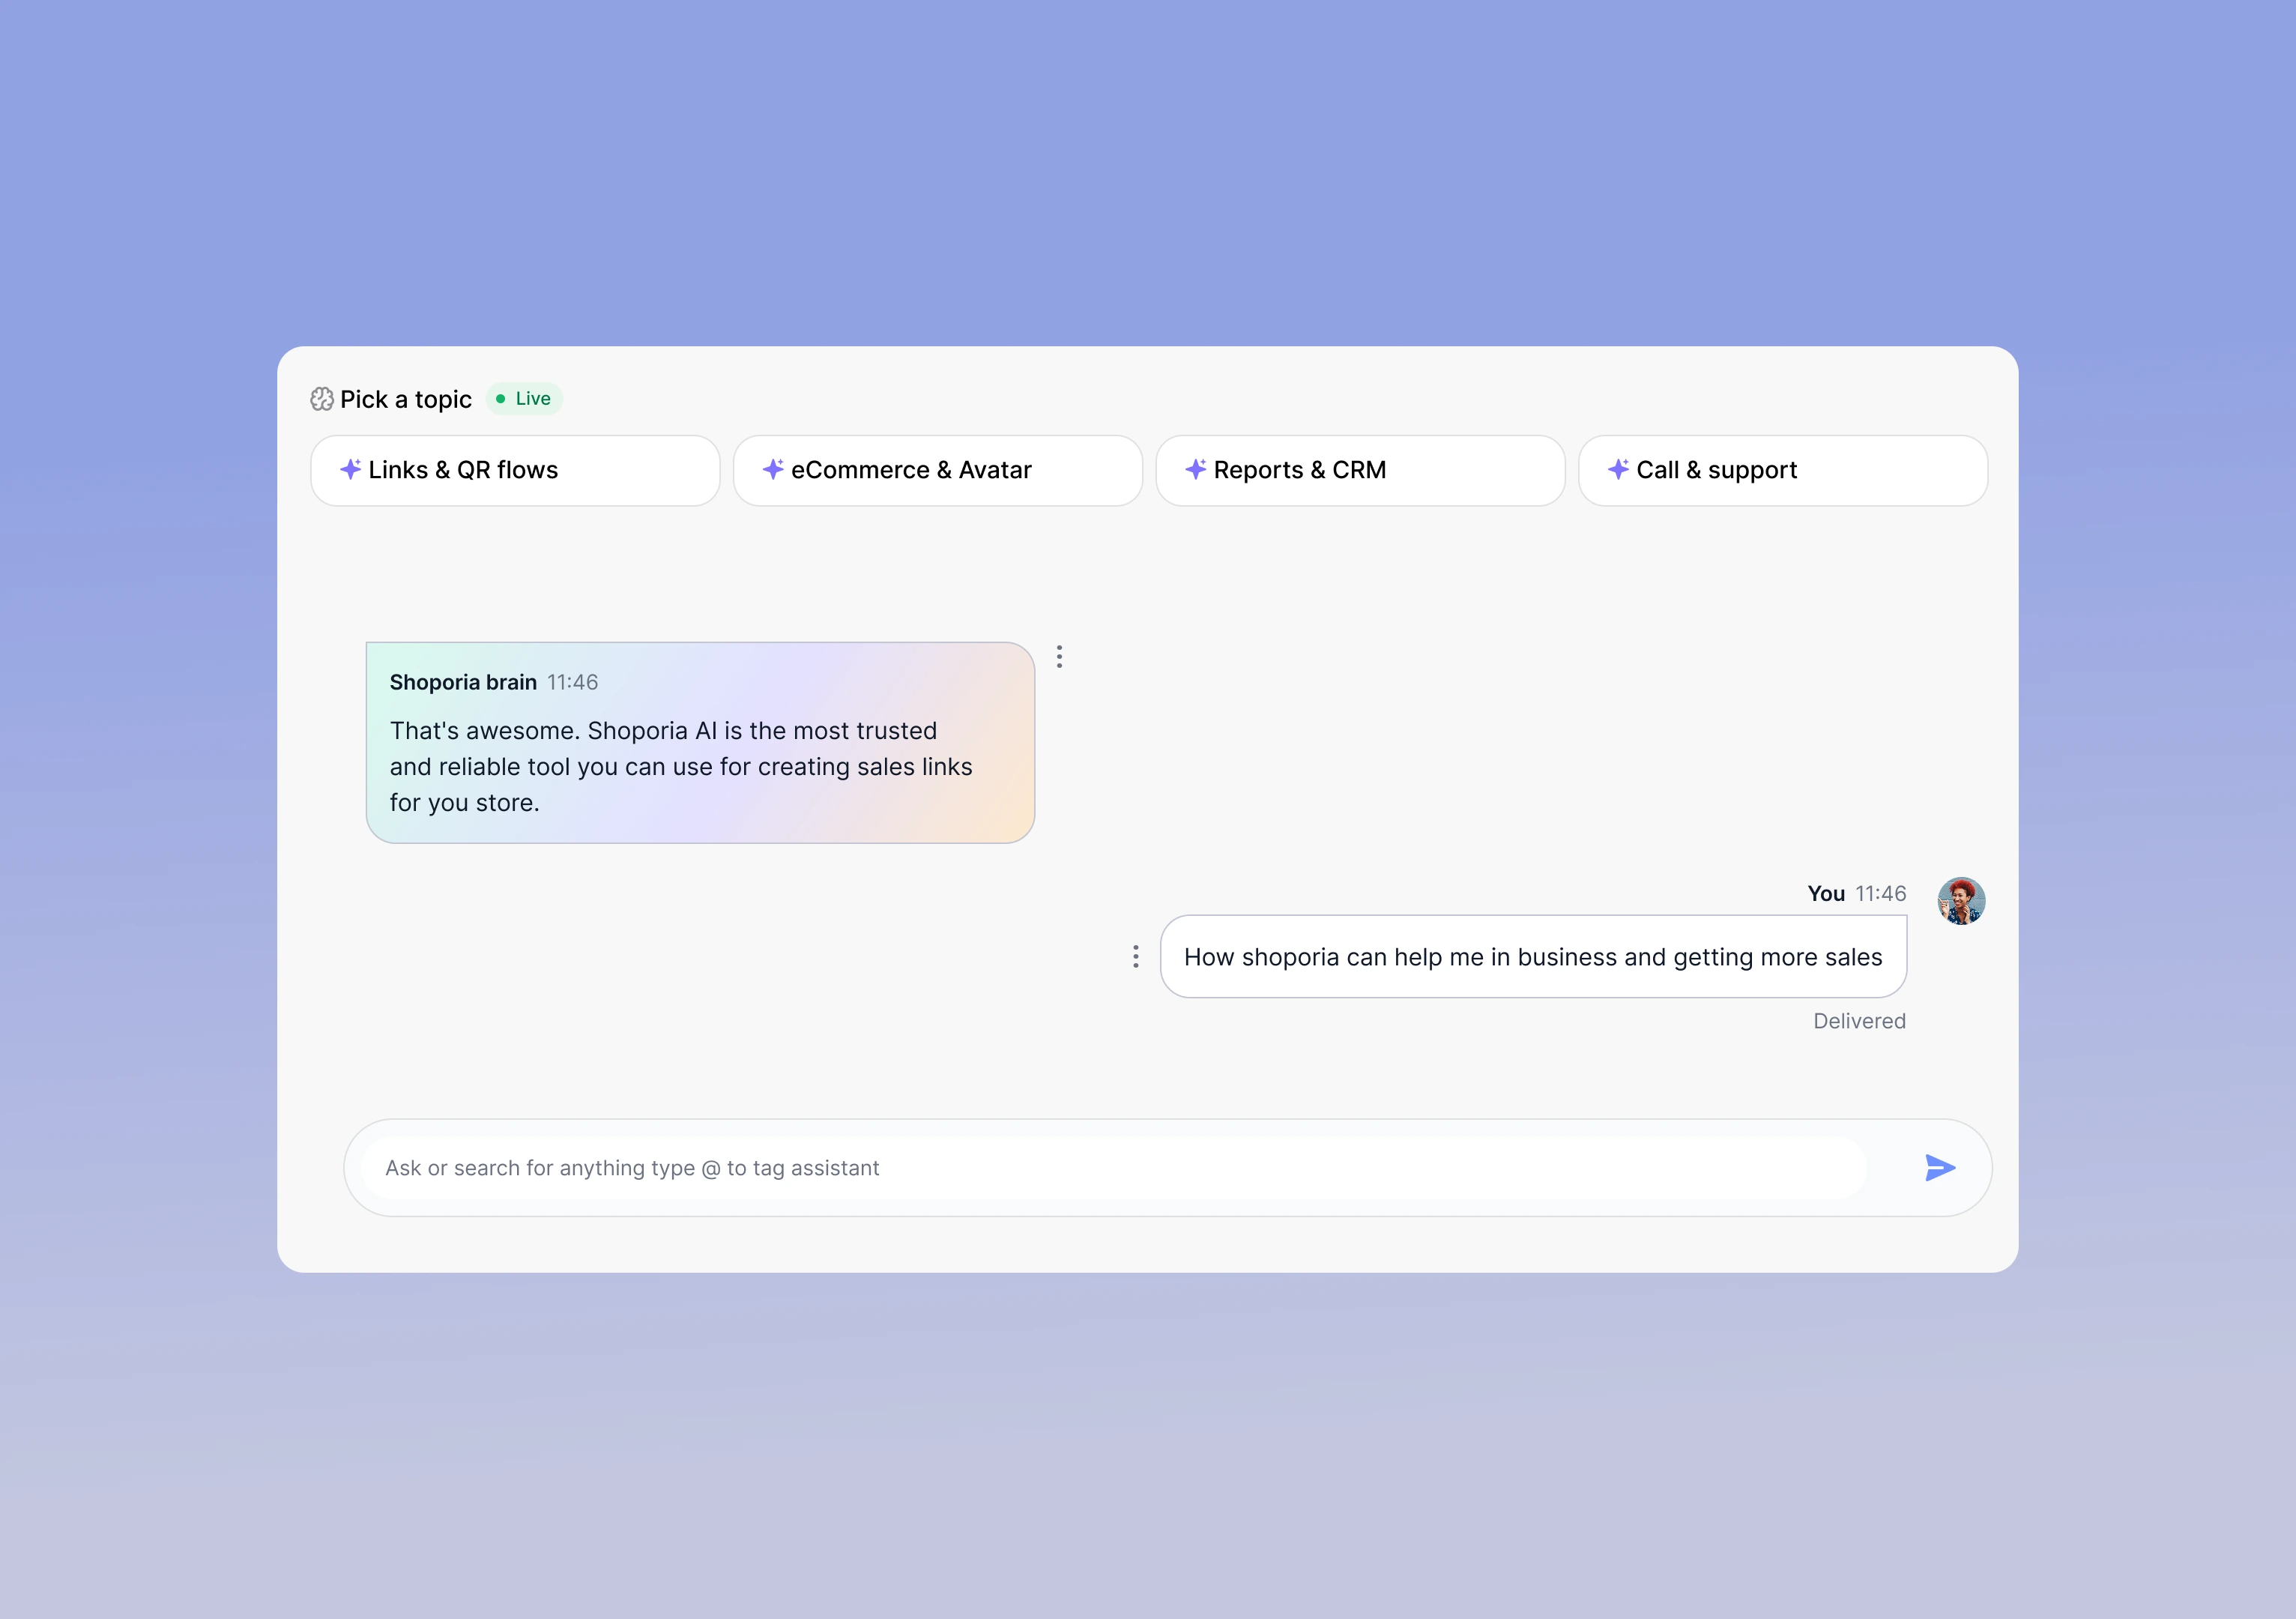Click the Shoporia brain sender name
The height and width of the screenshot is (1619, 2296).
tap(463, 682)
